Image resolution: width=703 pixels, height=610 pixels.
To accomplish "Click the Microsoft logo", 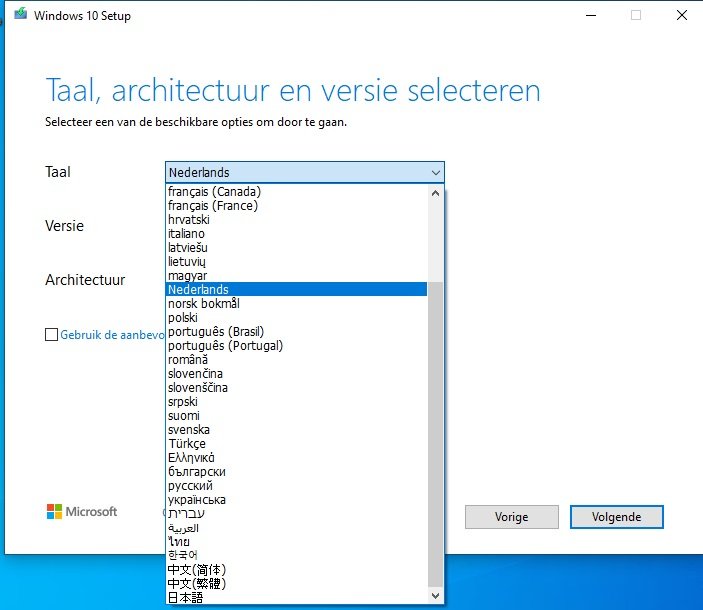I will pyautogui.click(x=82, y=511).
